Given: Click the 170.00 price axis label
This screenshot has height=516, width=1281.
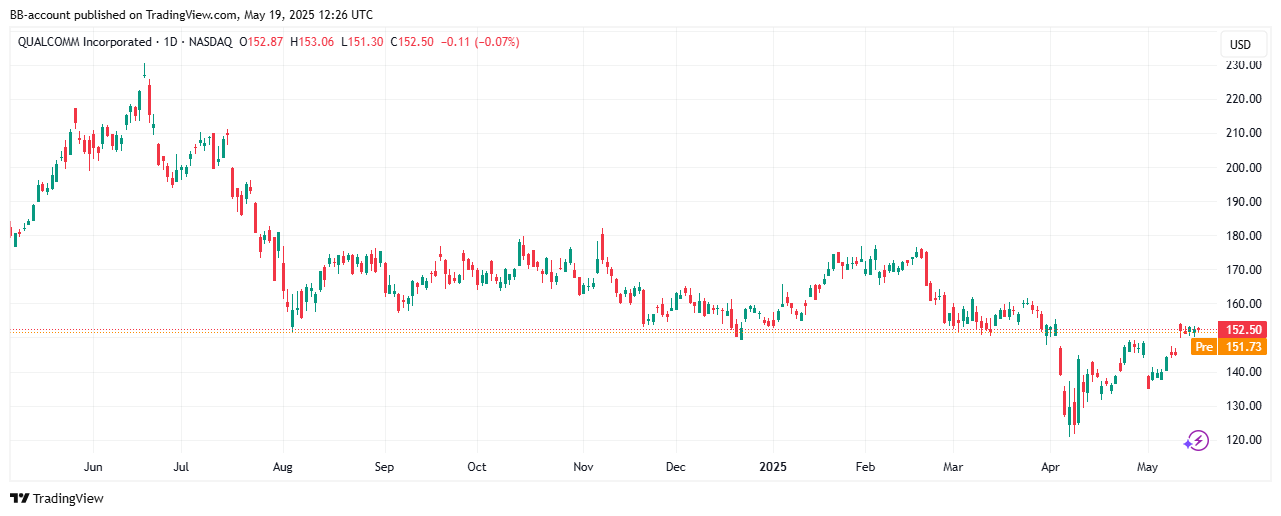Looking at the screenshot, I should pos(1244,270).
